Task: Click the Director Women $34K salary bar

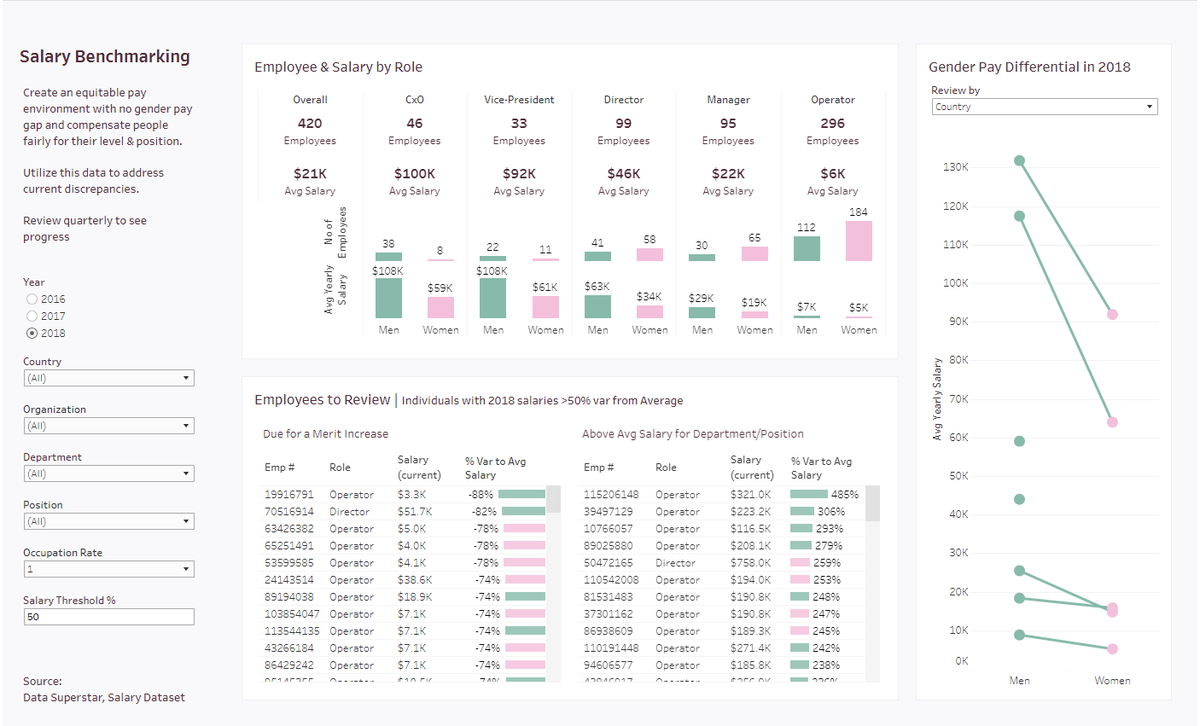Action: [649, 312]
